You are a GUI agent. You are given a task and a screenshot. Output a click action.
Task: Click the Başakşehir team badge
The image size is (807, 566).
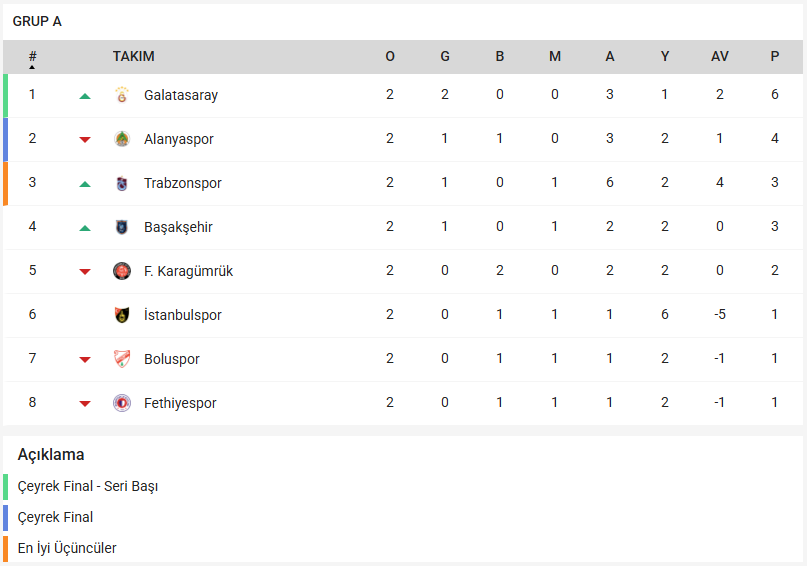pyautogui.click(x=122, y=228)
